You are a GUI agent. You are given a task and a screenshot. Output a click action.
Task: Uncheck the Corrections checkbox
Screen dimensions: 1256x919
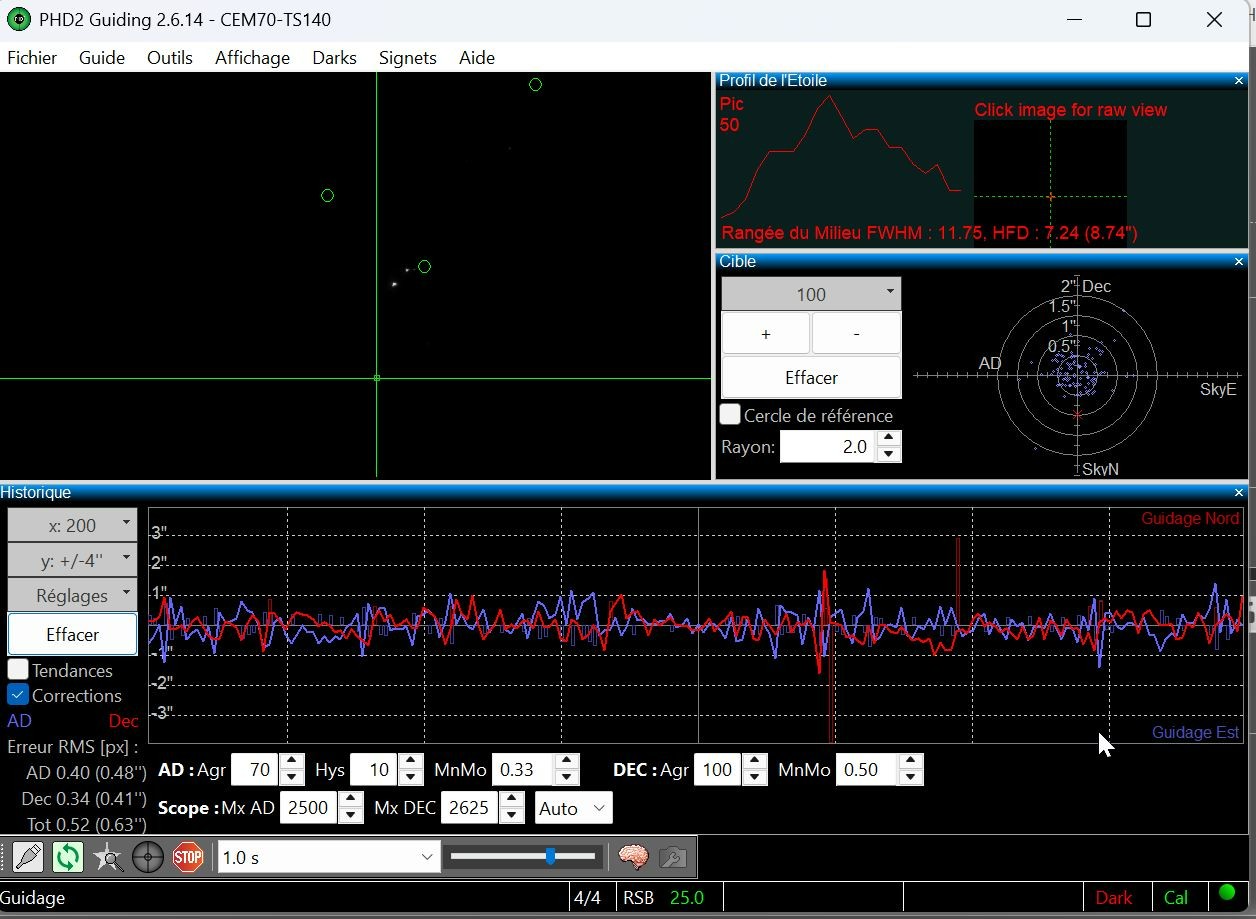coord(18,694)
